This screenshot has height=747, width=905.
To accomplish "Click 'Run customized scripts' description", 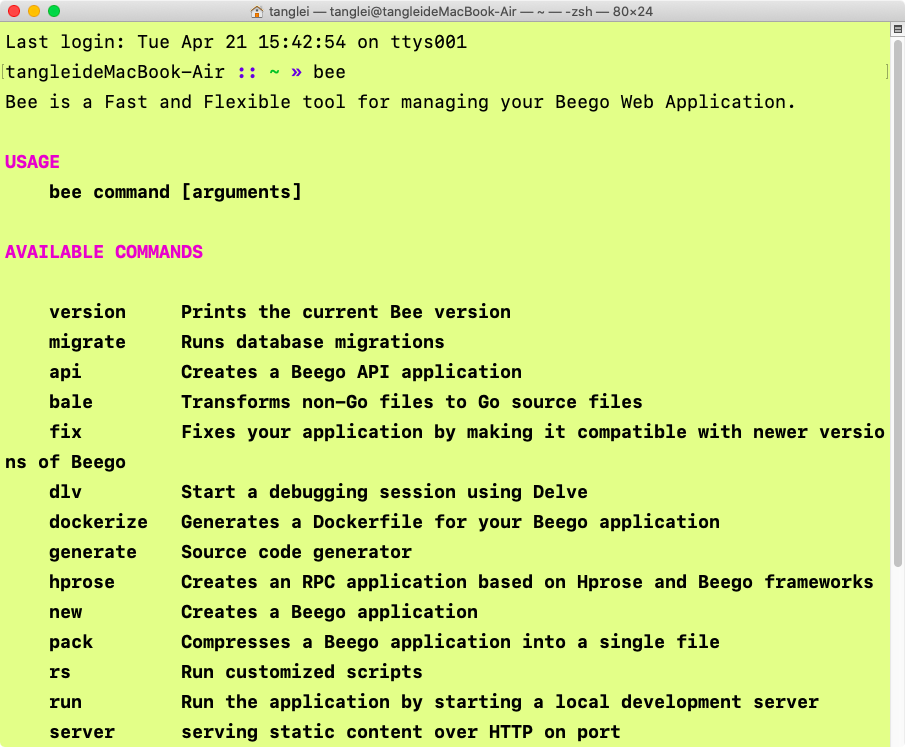I will 302,672.
